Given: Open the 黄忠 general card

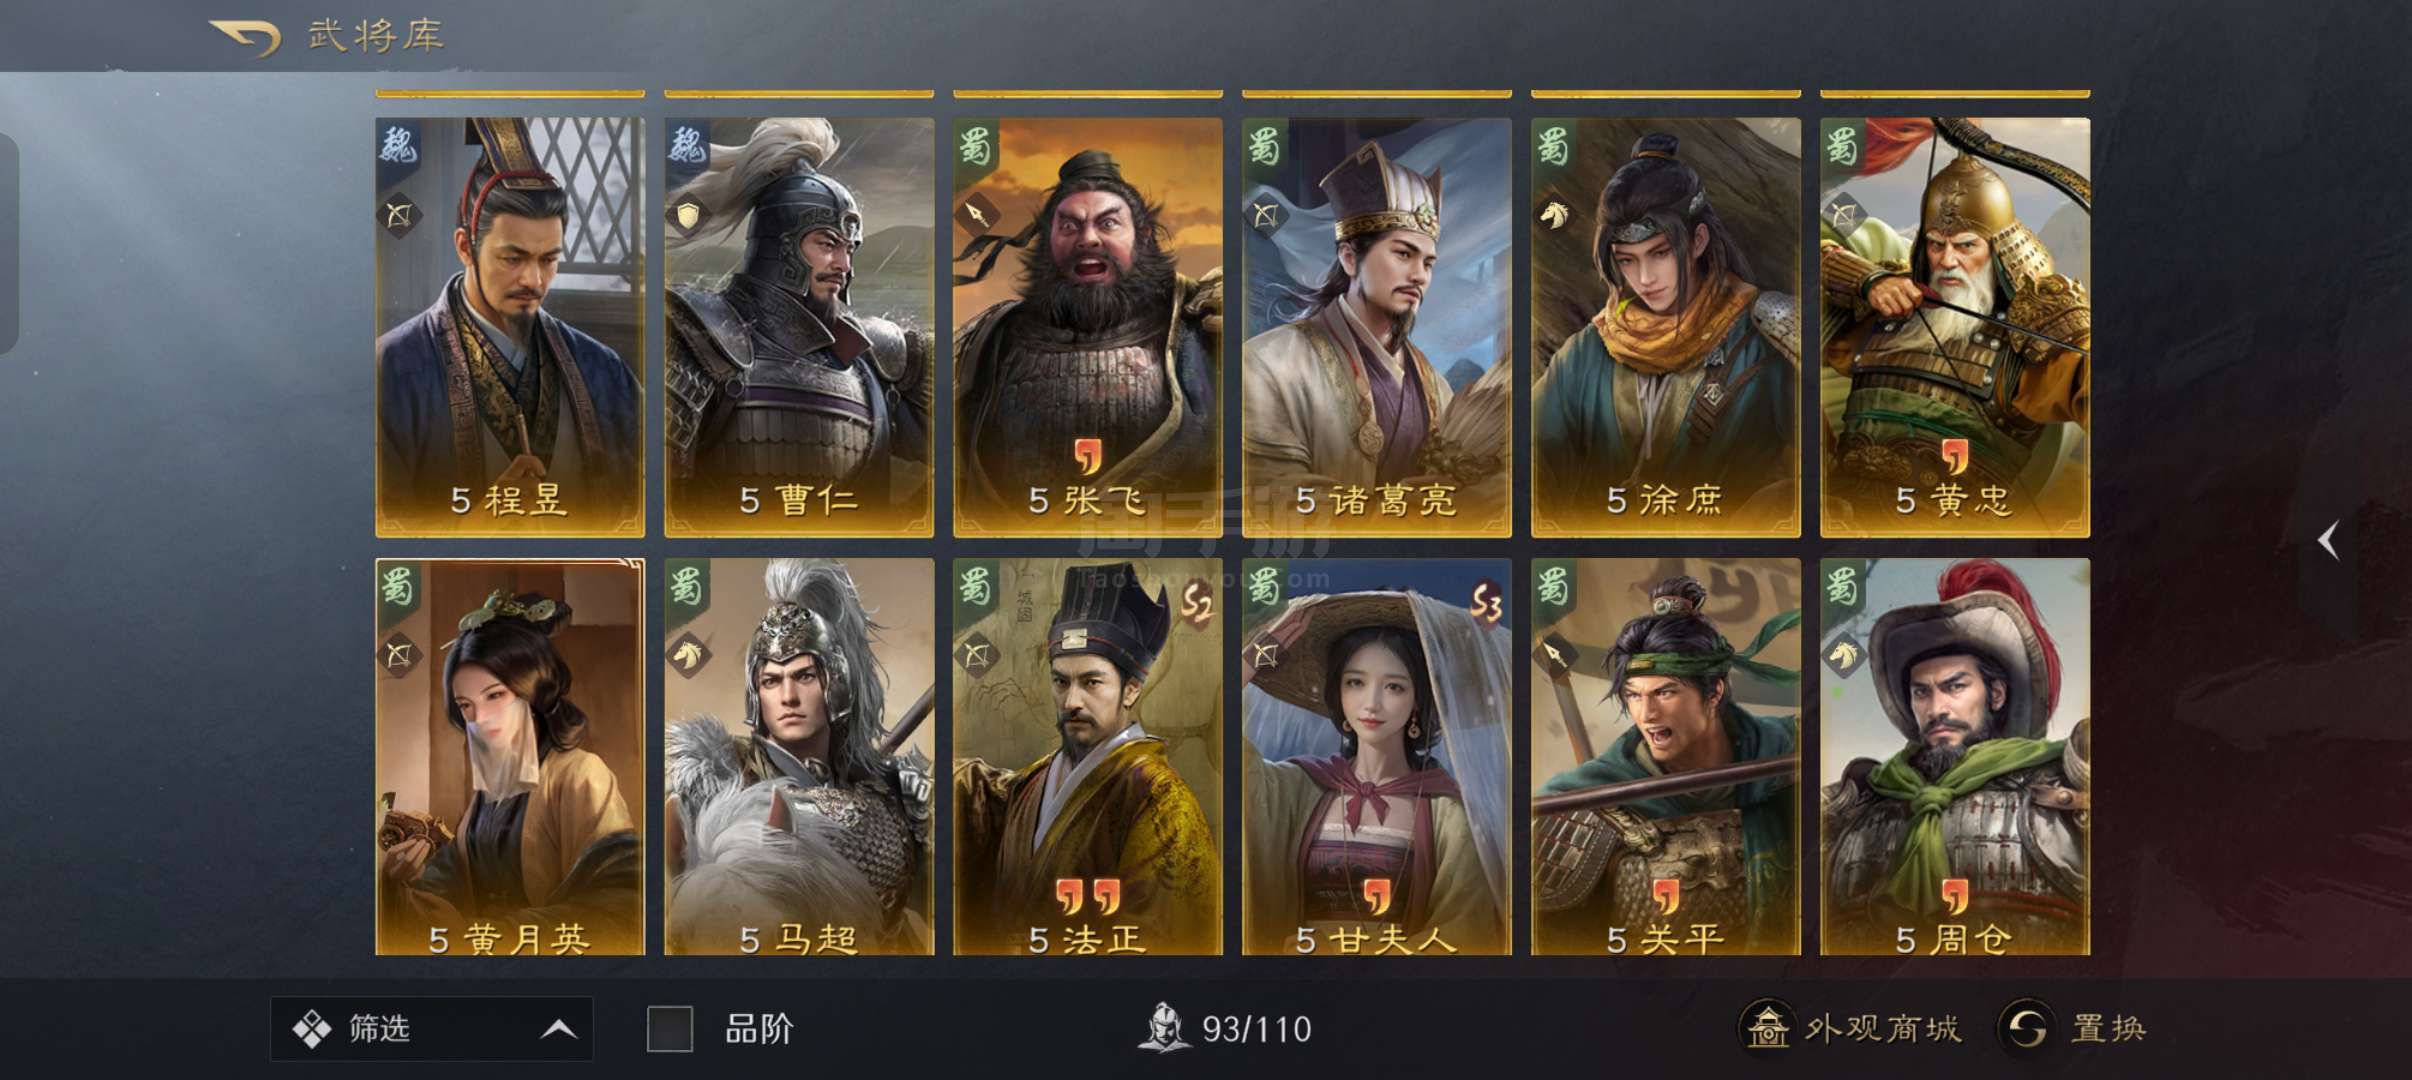Looking at the screenshot, I should coord(1955,327).
